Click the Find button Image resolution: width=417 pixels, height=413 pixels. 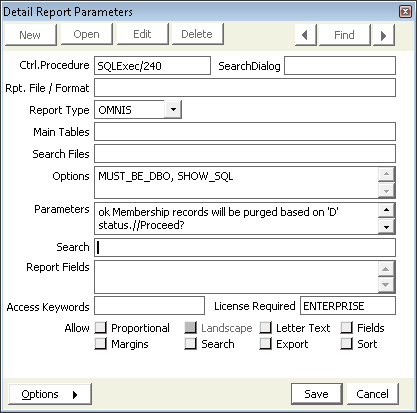[x=344, y=35]
